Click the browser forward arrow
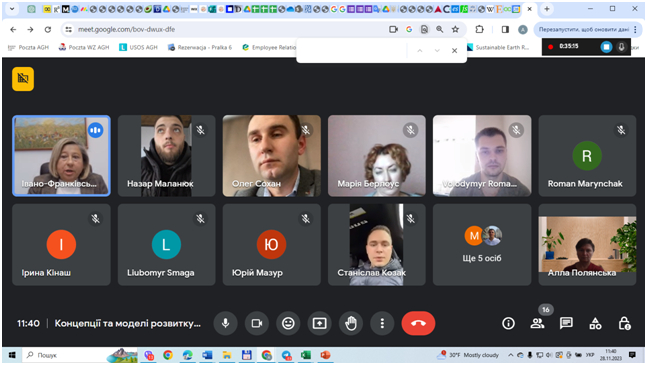Image resolution: width=647 pixels, height=365 pixels. point(30,29)
